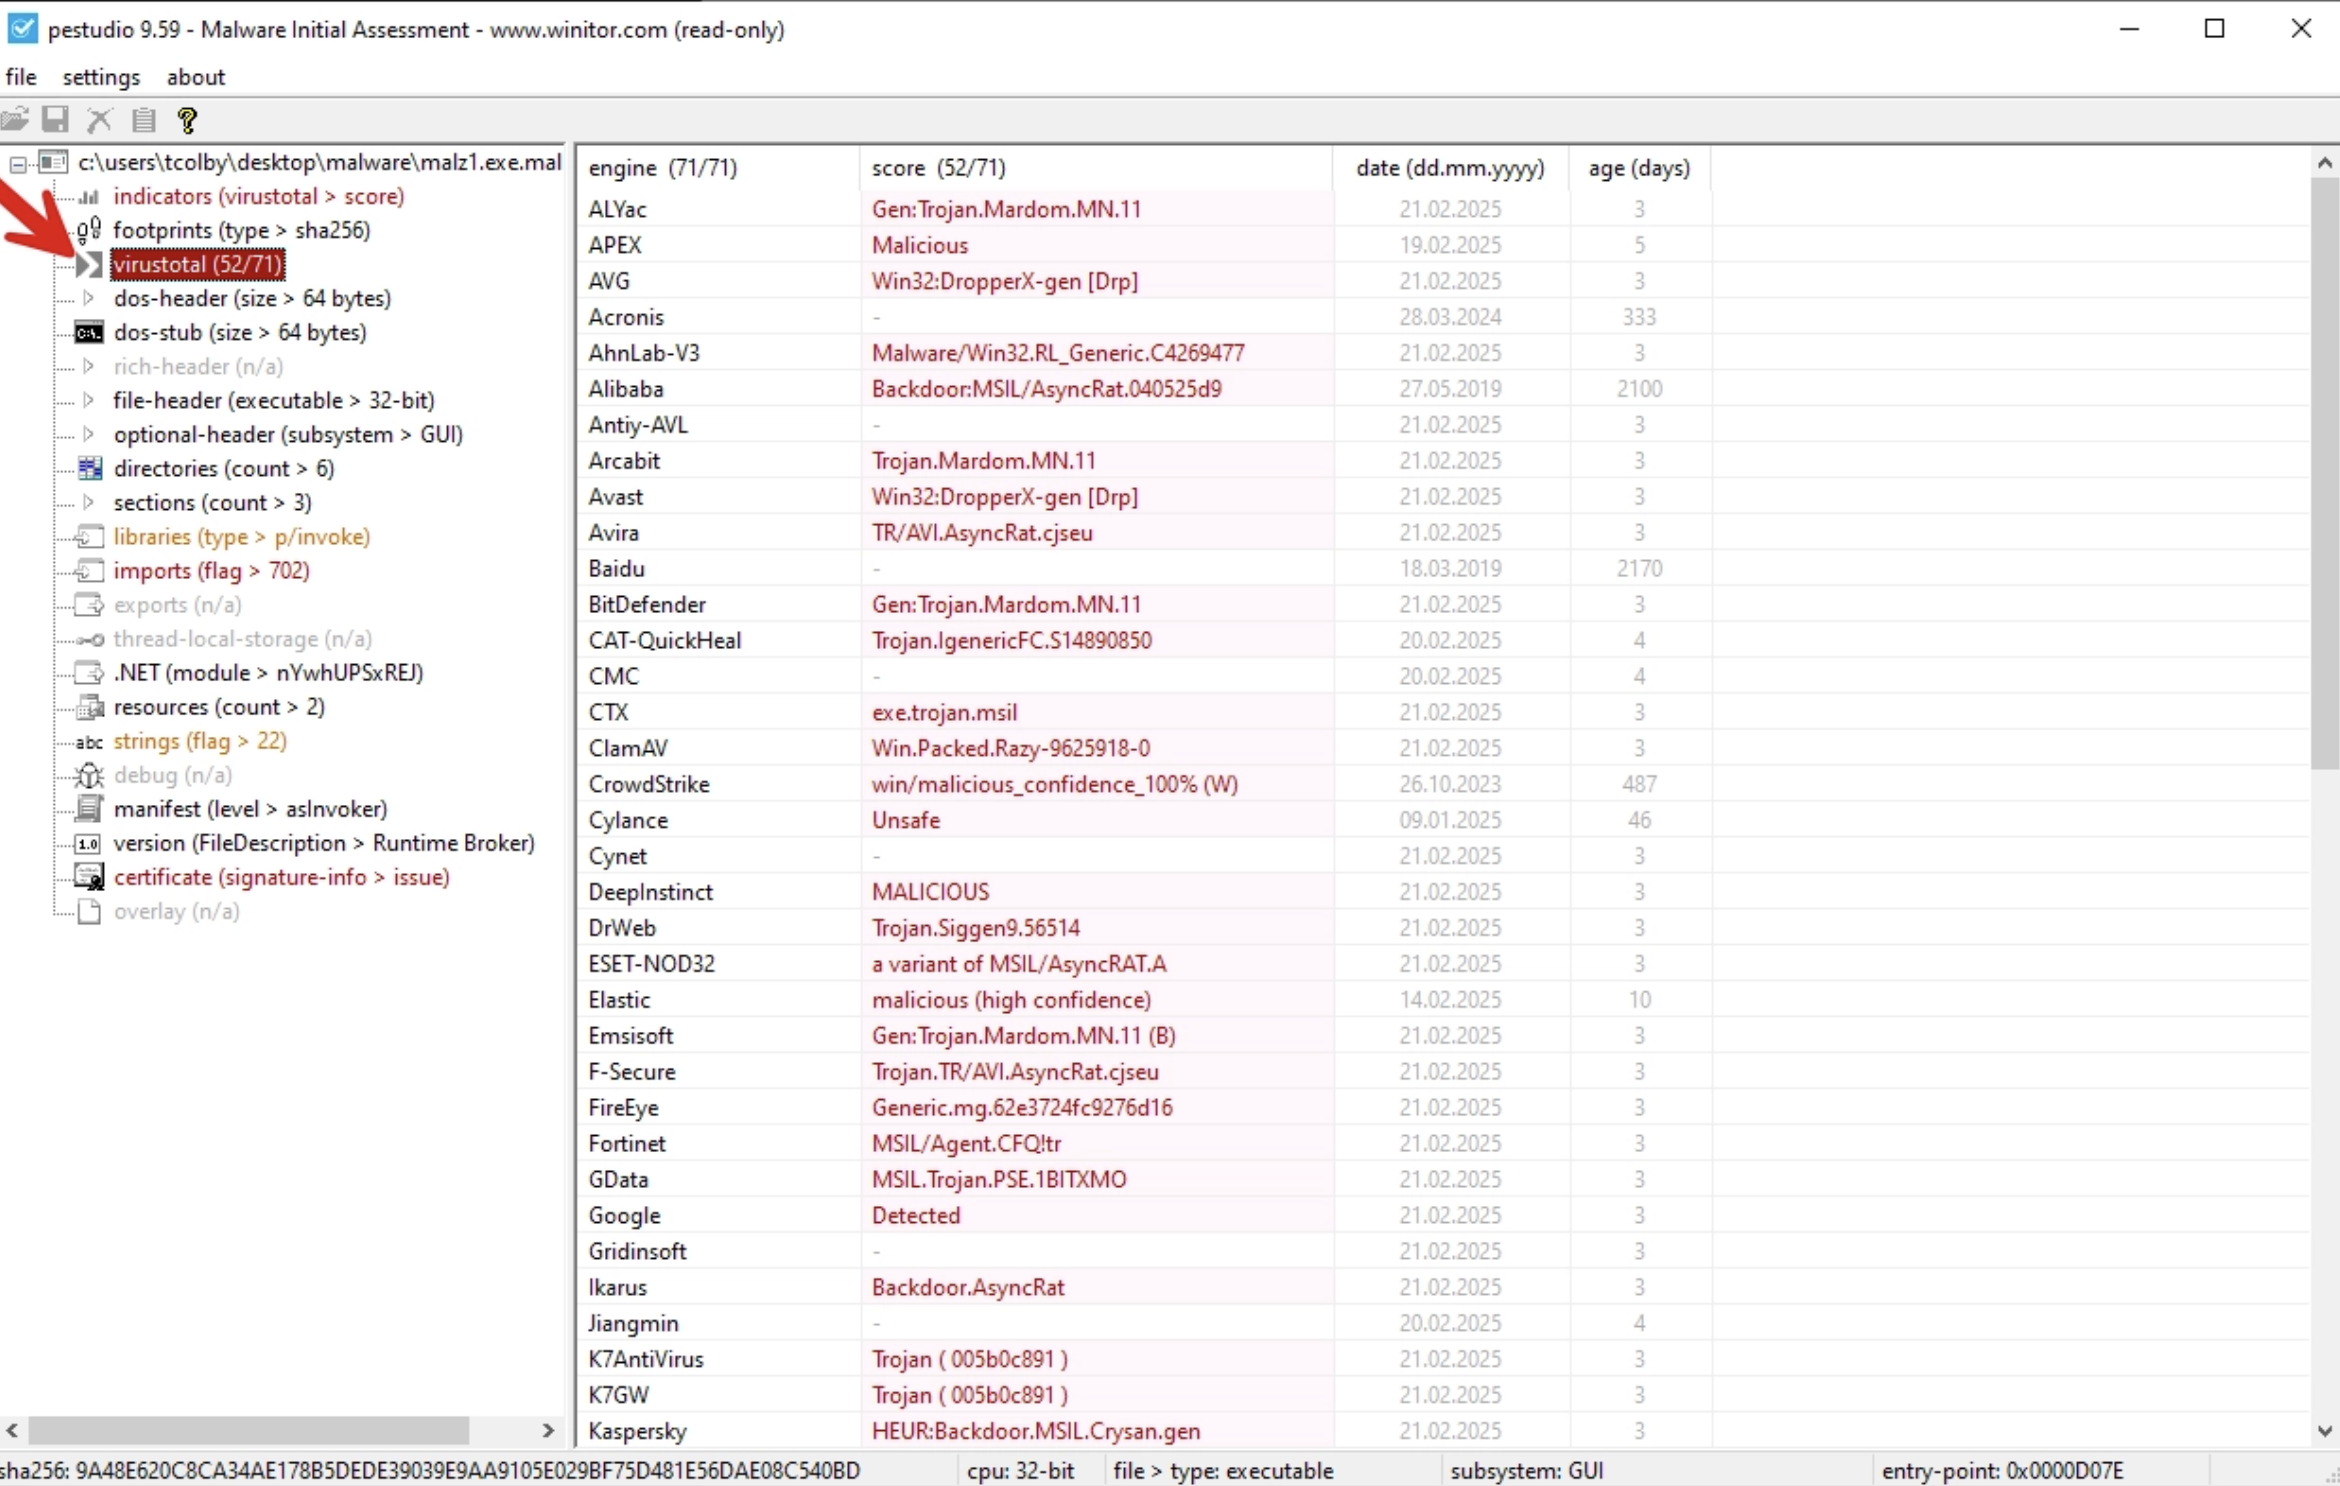Sort by date (dd.mm.yyyy) column header
This screenshot has width=2340, height=1486.
(x=1450, y=168)
